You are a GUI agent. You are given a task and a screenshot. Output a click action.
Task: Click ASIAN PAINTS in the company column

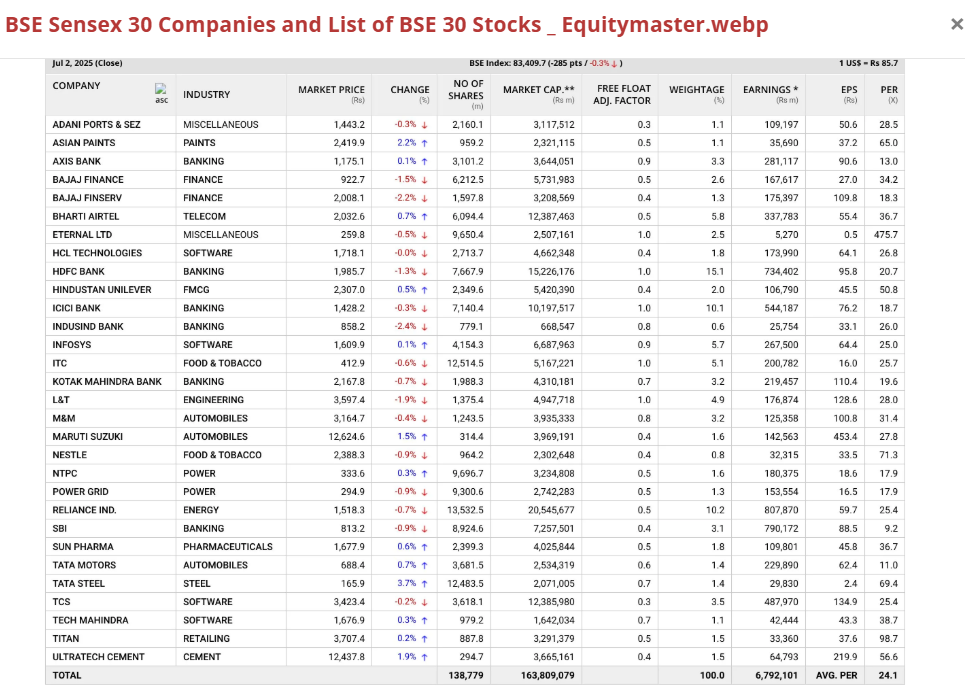84,143
